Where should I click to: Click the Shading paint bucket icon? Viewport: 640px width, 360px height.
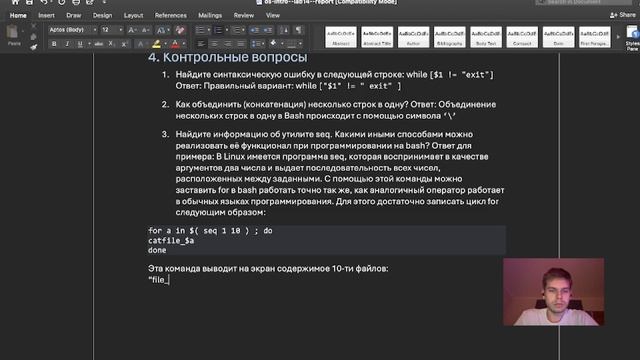(273, 43)
